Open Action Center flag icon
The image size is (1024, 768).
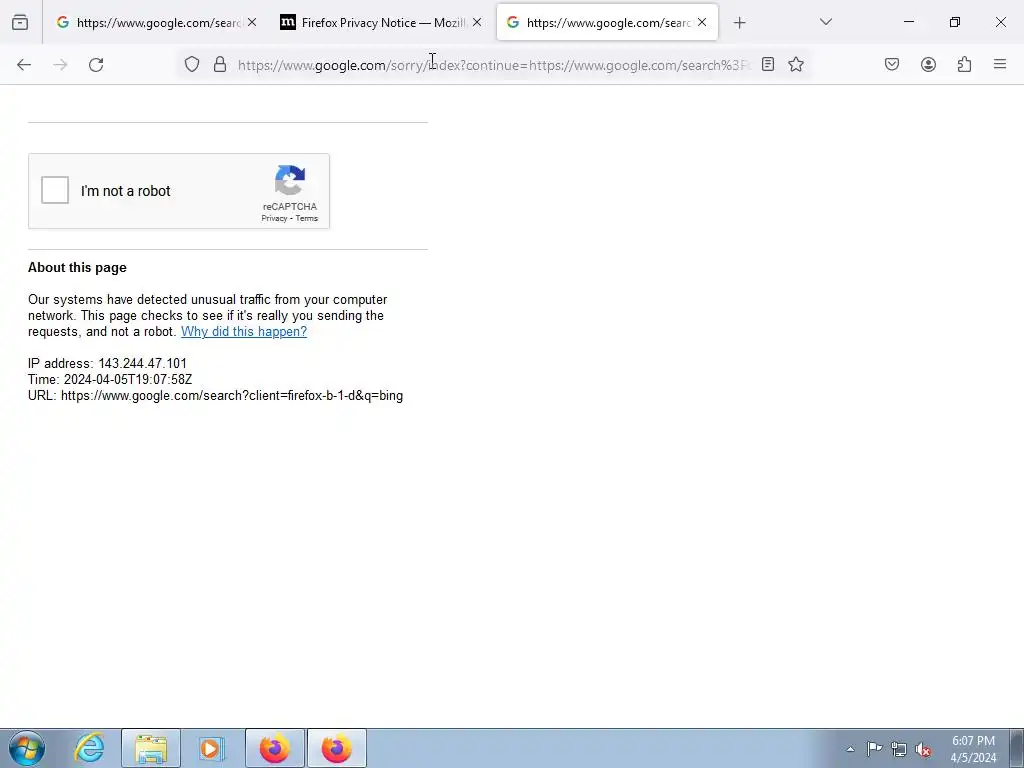click(x=874, y=749)
